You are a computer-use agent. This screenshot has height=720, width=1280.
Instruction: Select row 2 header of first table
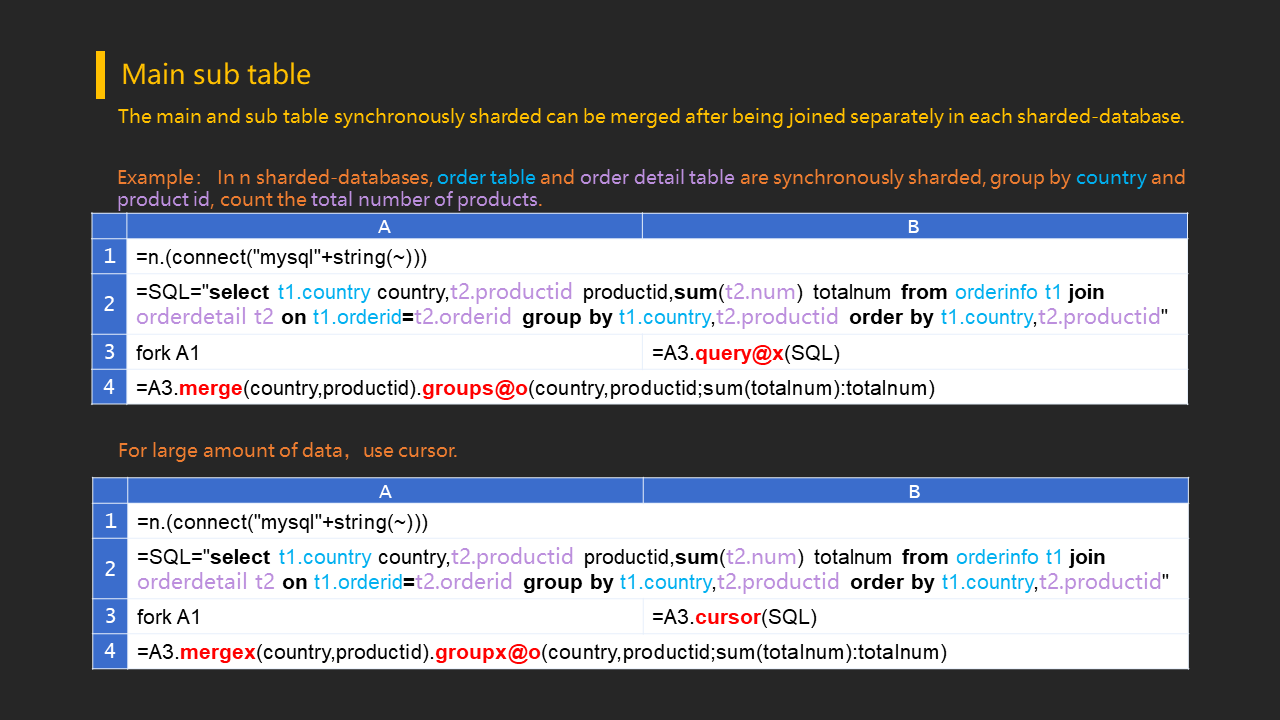[x=109, y=304]
